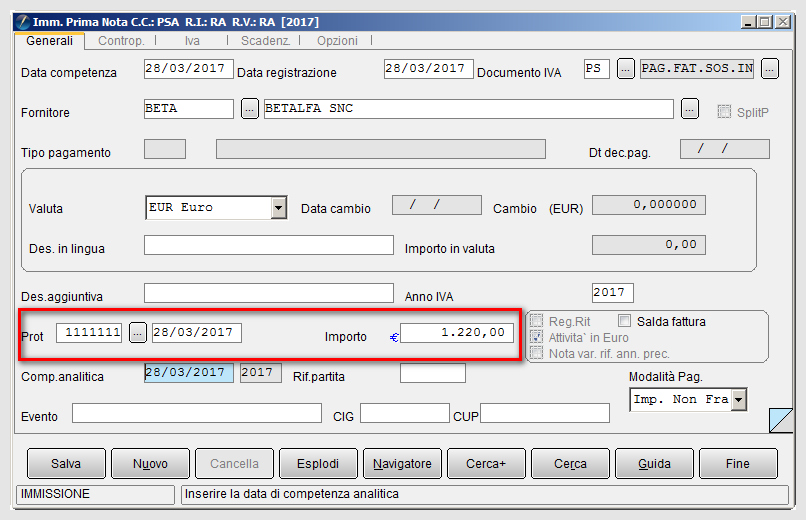The height and width of the screenshot is (520, 806).
Task: Open the Scadenz. tab
Action: 265,41
